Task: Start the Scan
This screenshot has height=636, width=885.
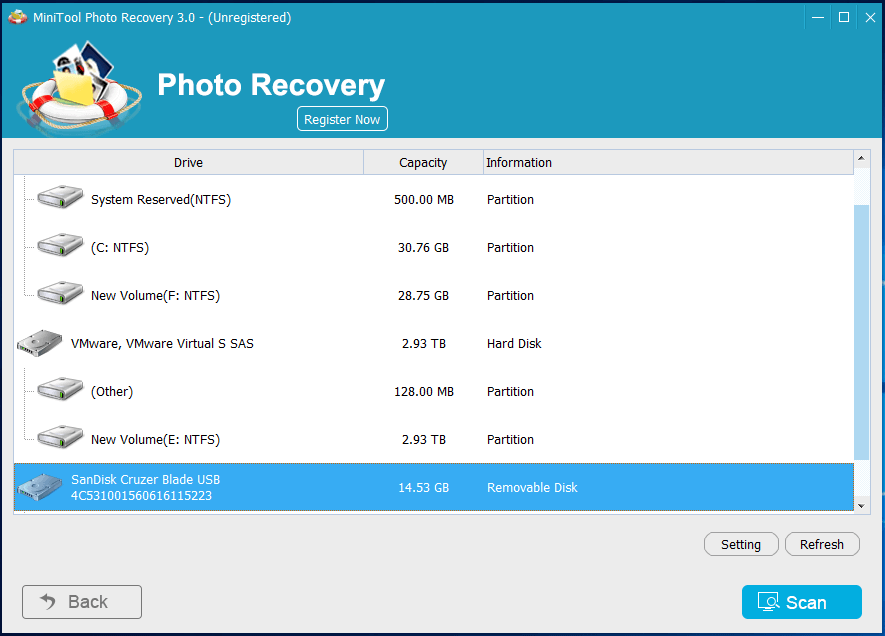Action: click(x=801, y=602)
